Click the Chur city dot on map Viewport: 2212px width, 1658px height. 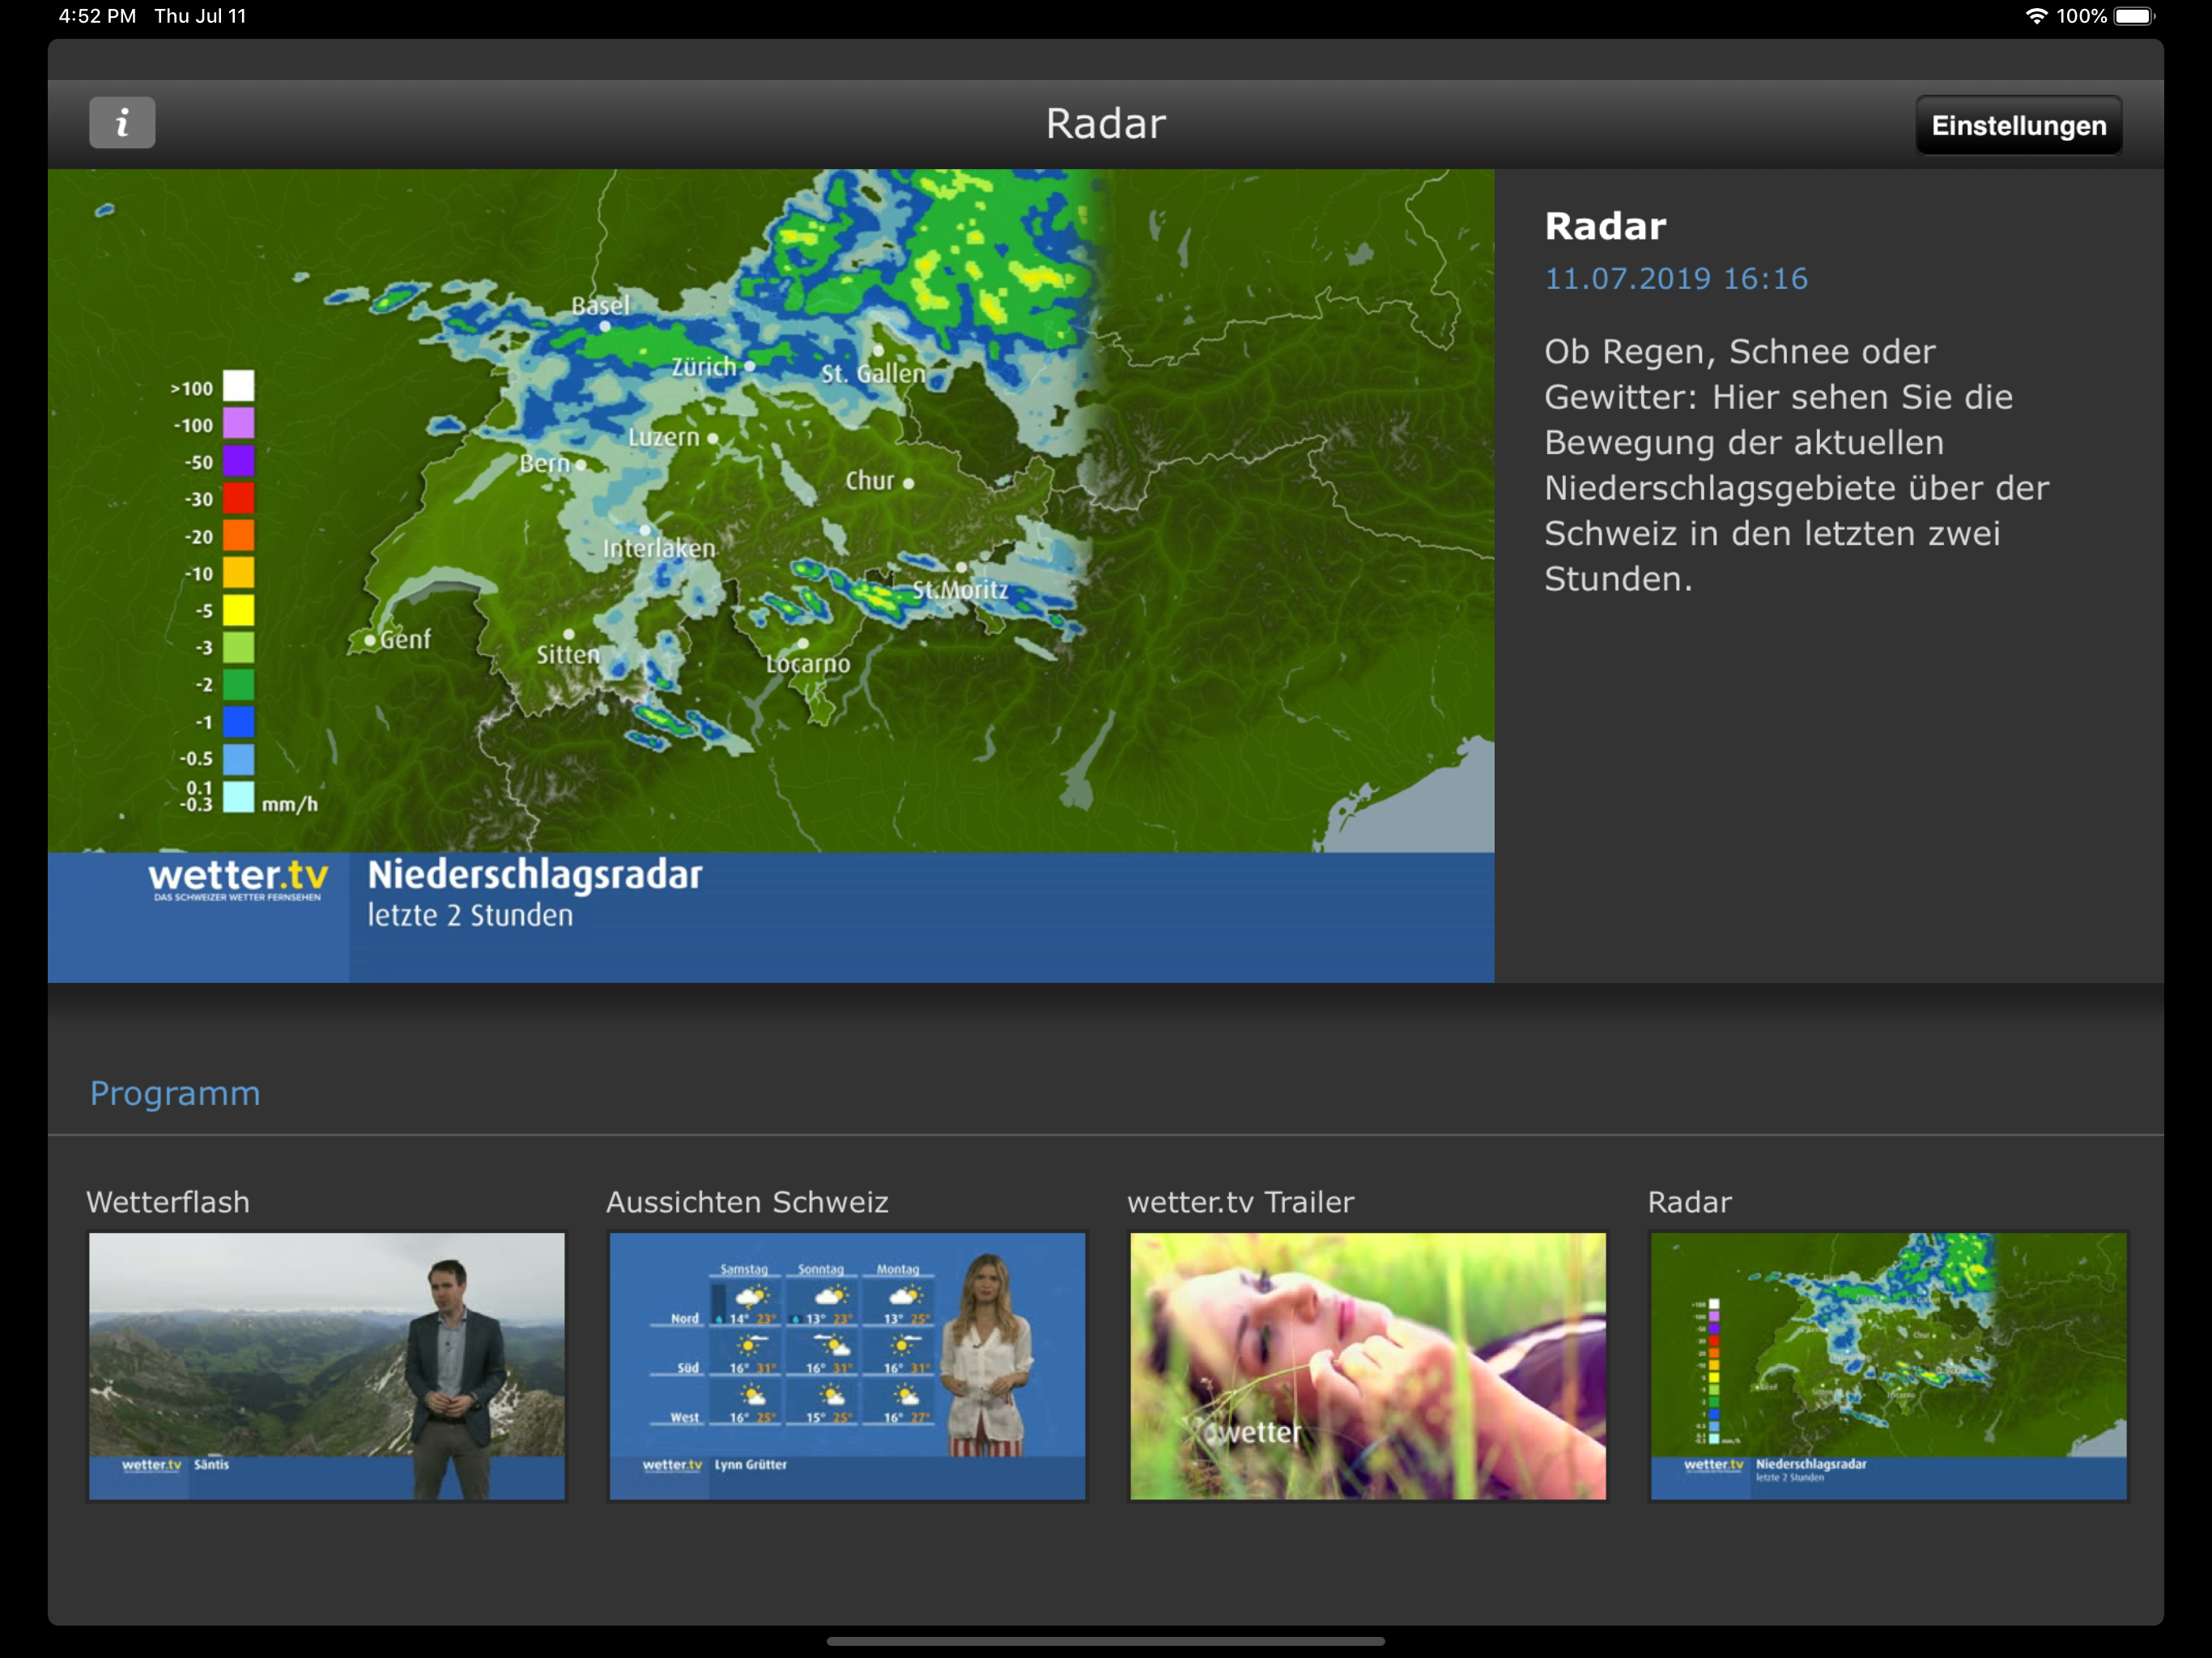908,483
